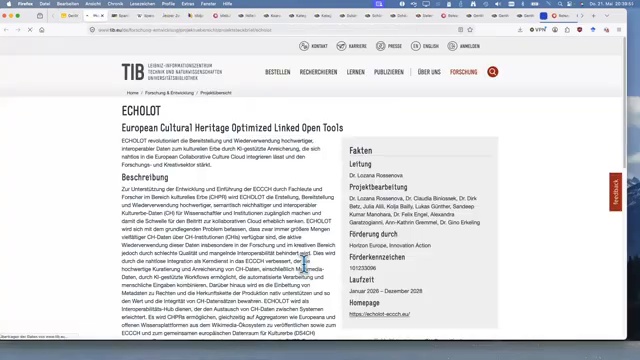
Task: Click the Kontakt icon in top bar
Action: click(x=304, y=46)
